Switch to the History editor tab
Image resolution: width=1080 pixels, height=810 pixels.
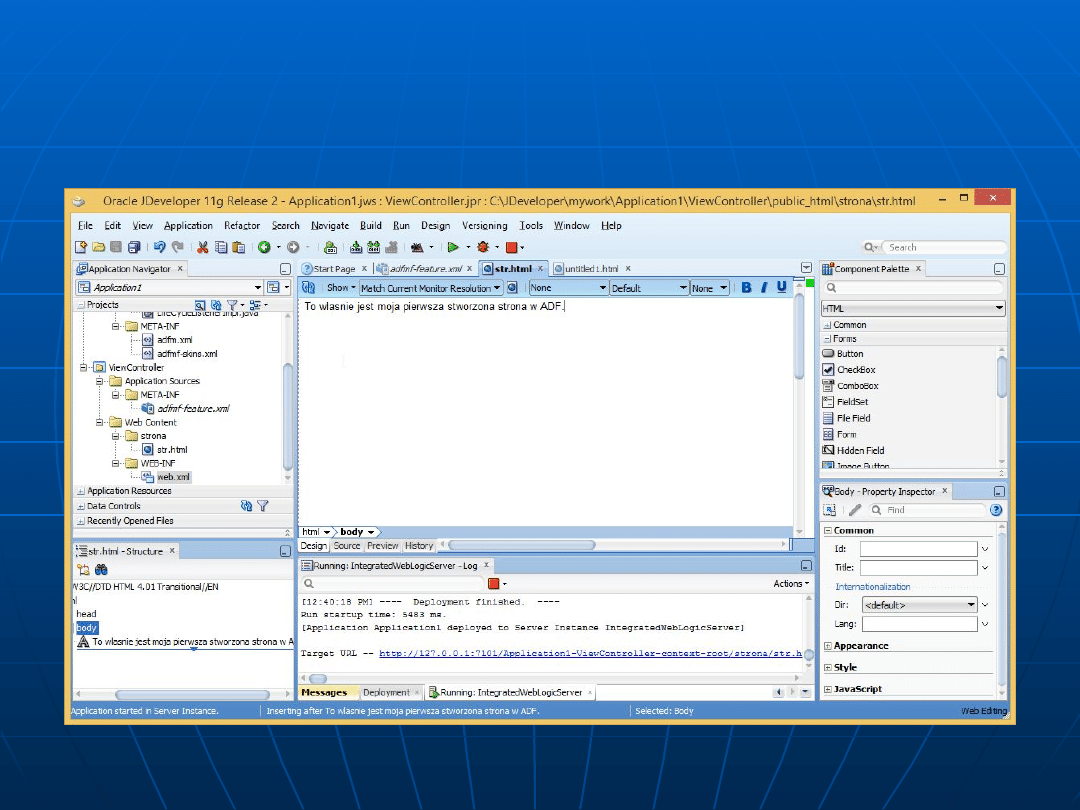pos(419,546)
